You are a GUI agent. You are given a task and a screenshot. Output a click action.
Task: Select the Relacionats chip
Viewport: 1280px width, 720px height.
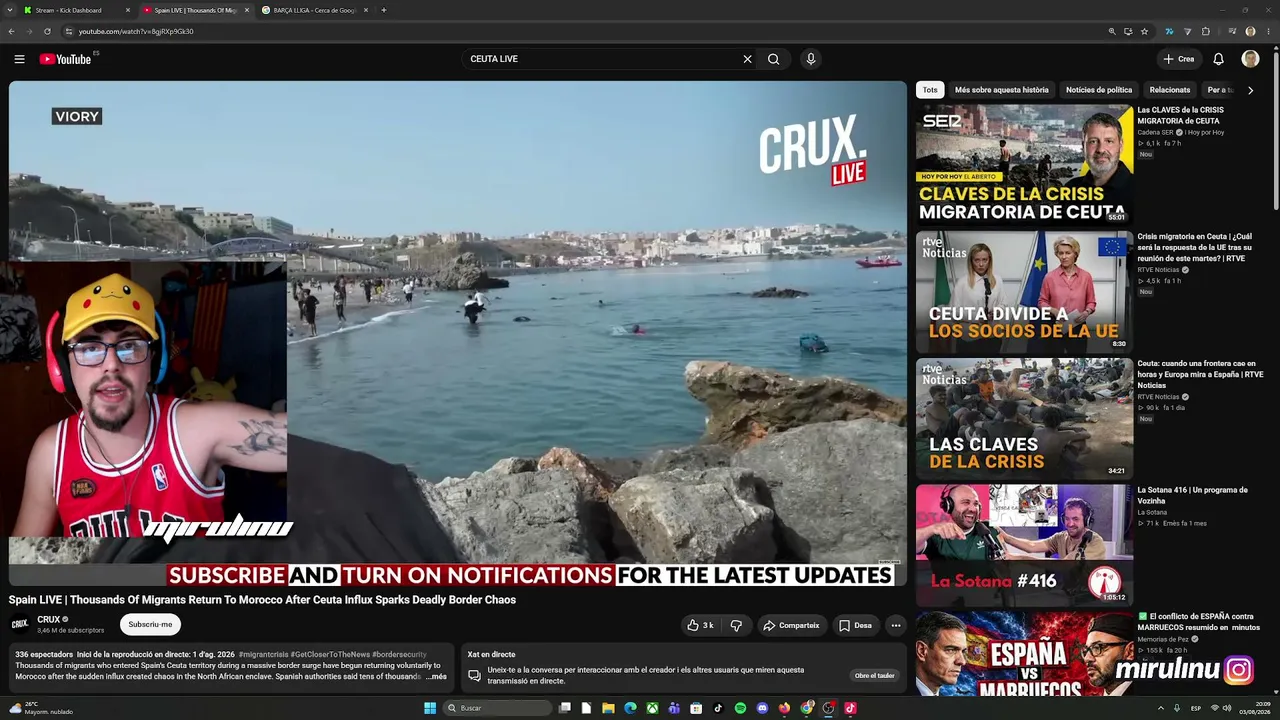(x=1170, y=90)
